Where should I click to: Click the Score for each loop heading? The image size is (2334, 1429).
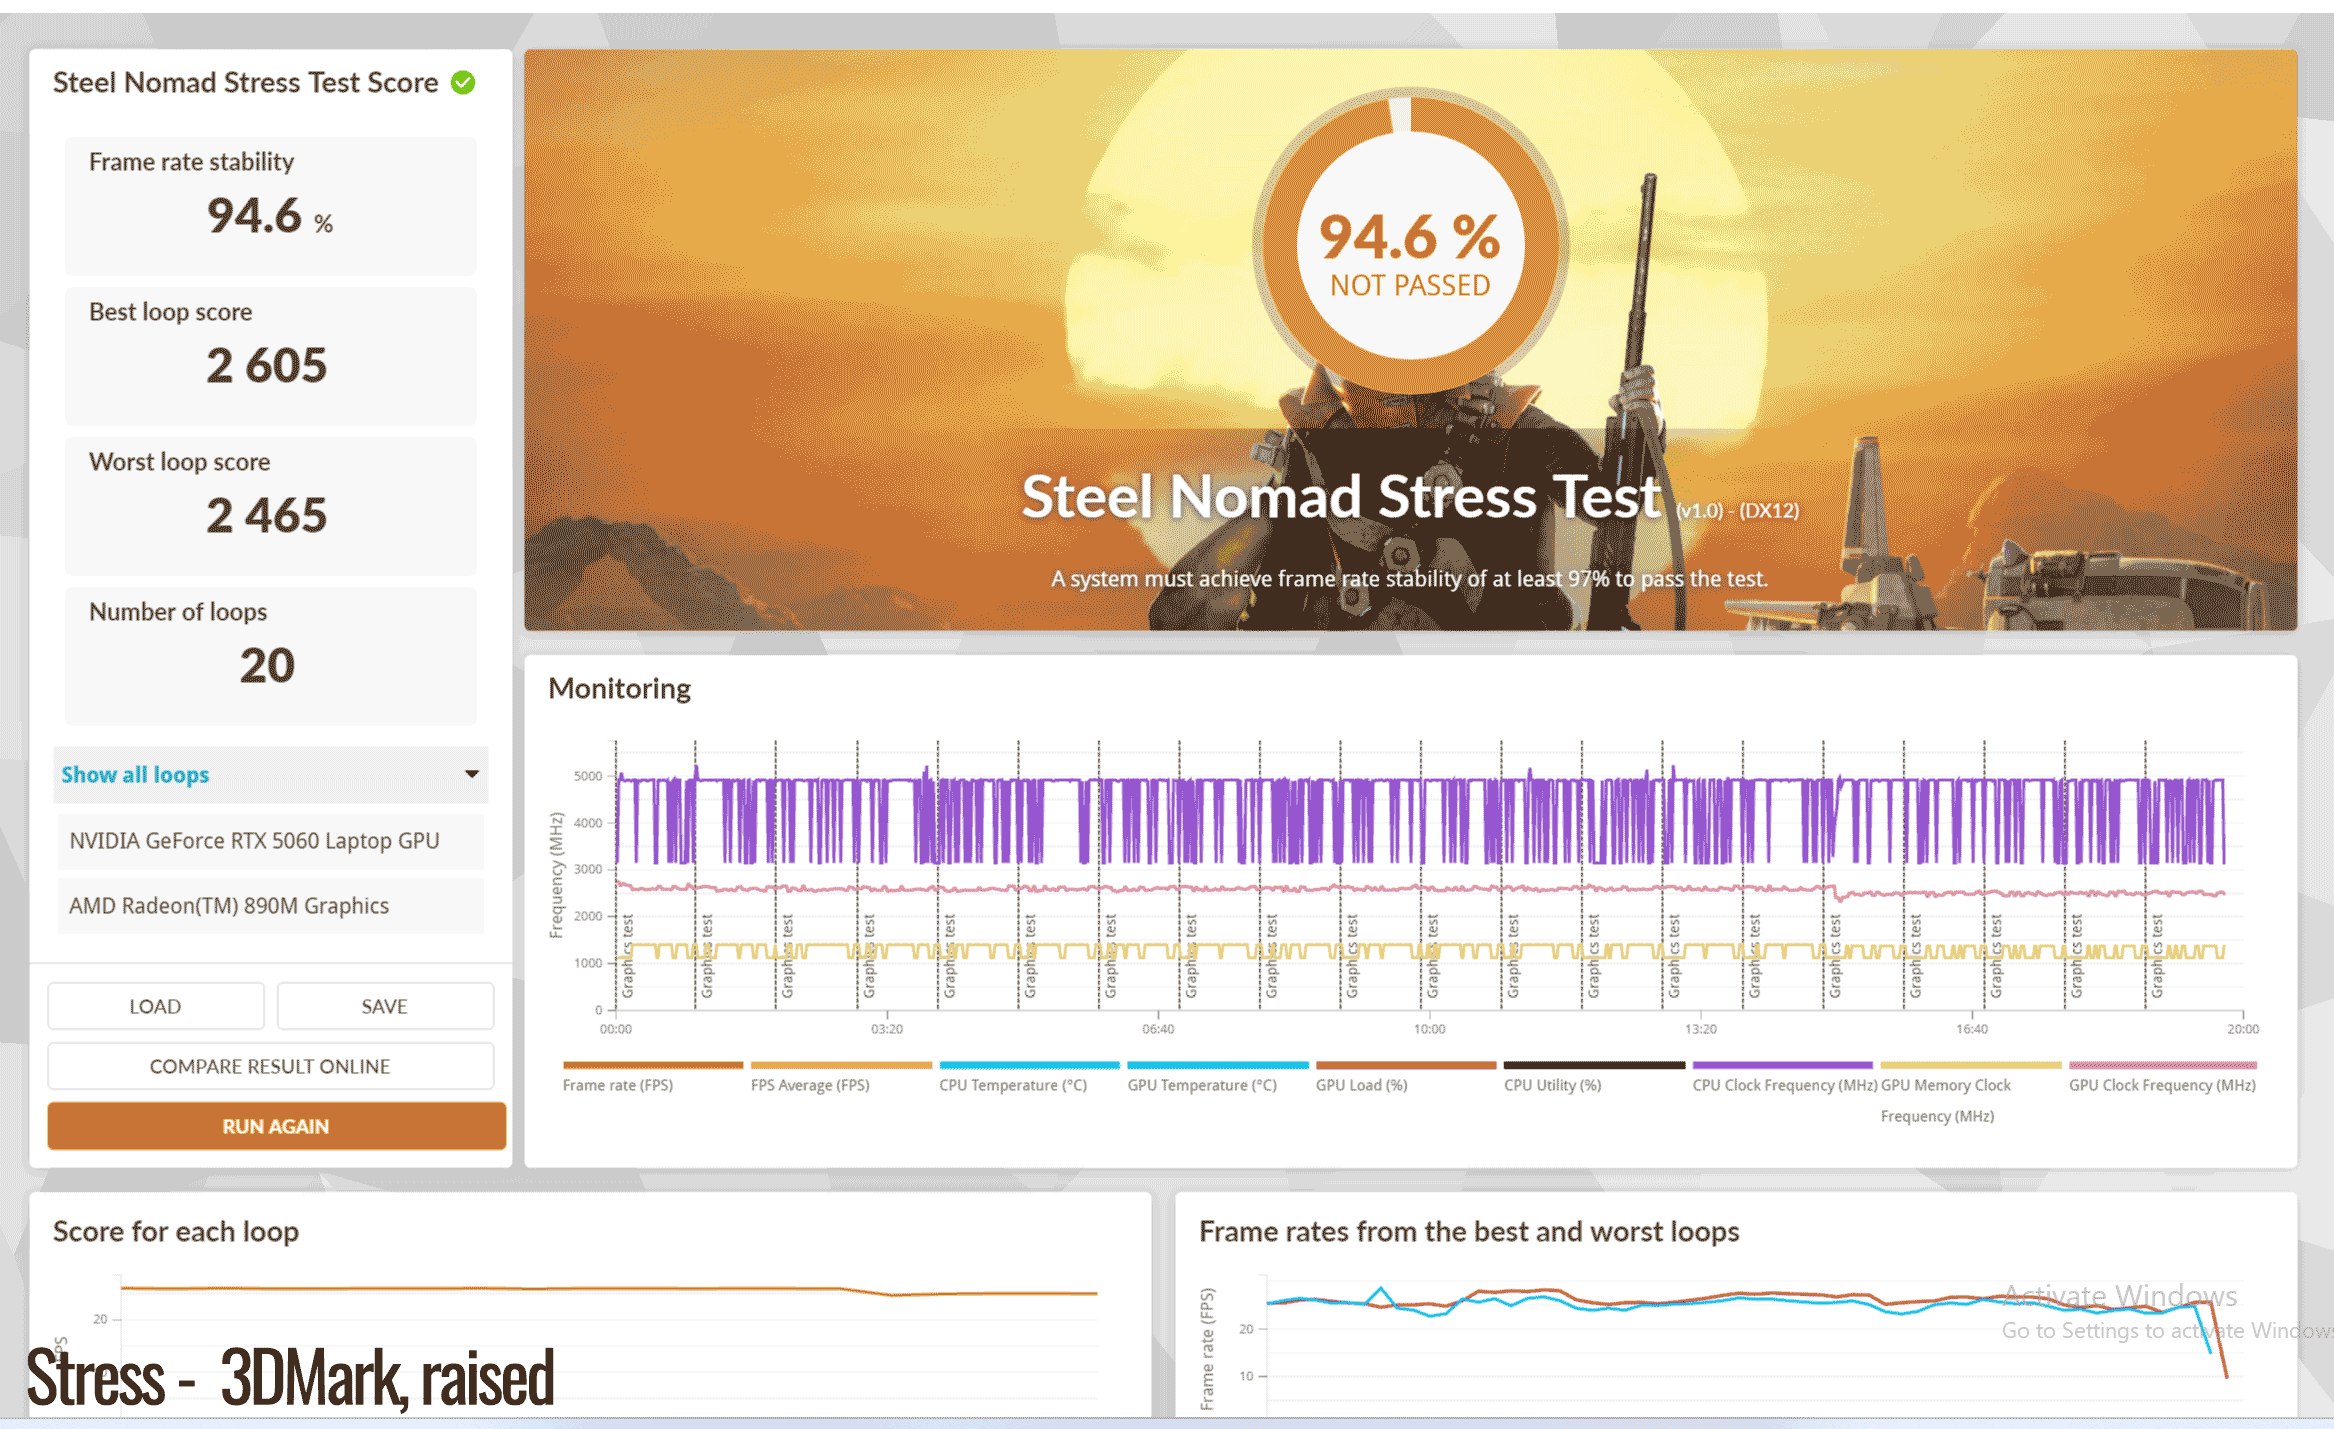176,1231
